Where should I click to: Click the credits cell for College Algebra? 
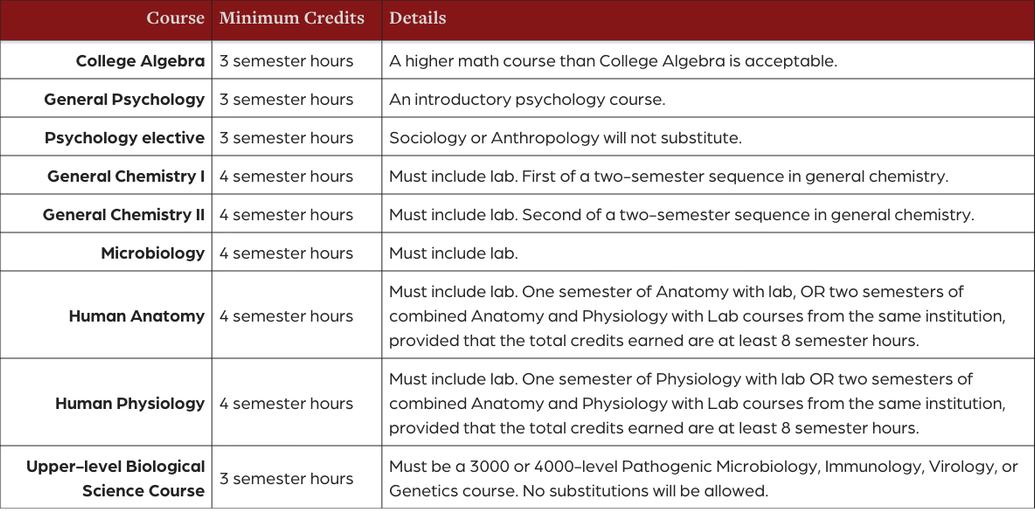[x=286, y=61]
